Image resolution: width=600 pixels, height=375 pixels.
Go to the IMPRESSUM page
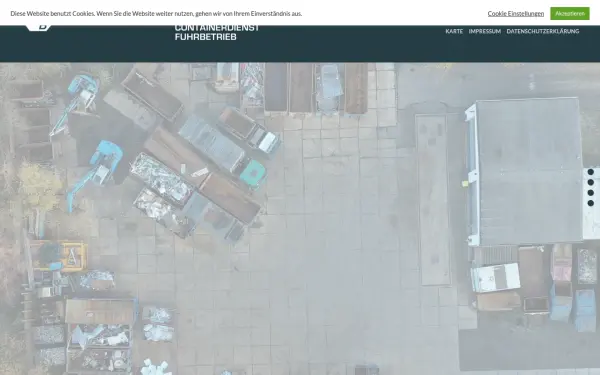[485, 31]
